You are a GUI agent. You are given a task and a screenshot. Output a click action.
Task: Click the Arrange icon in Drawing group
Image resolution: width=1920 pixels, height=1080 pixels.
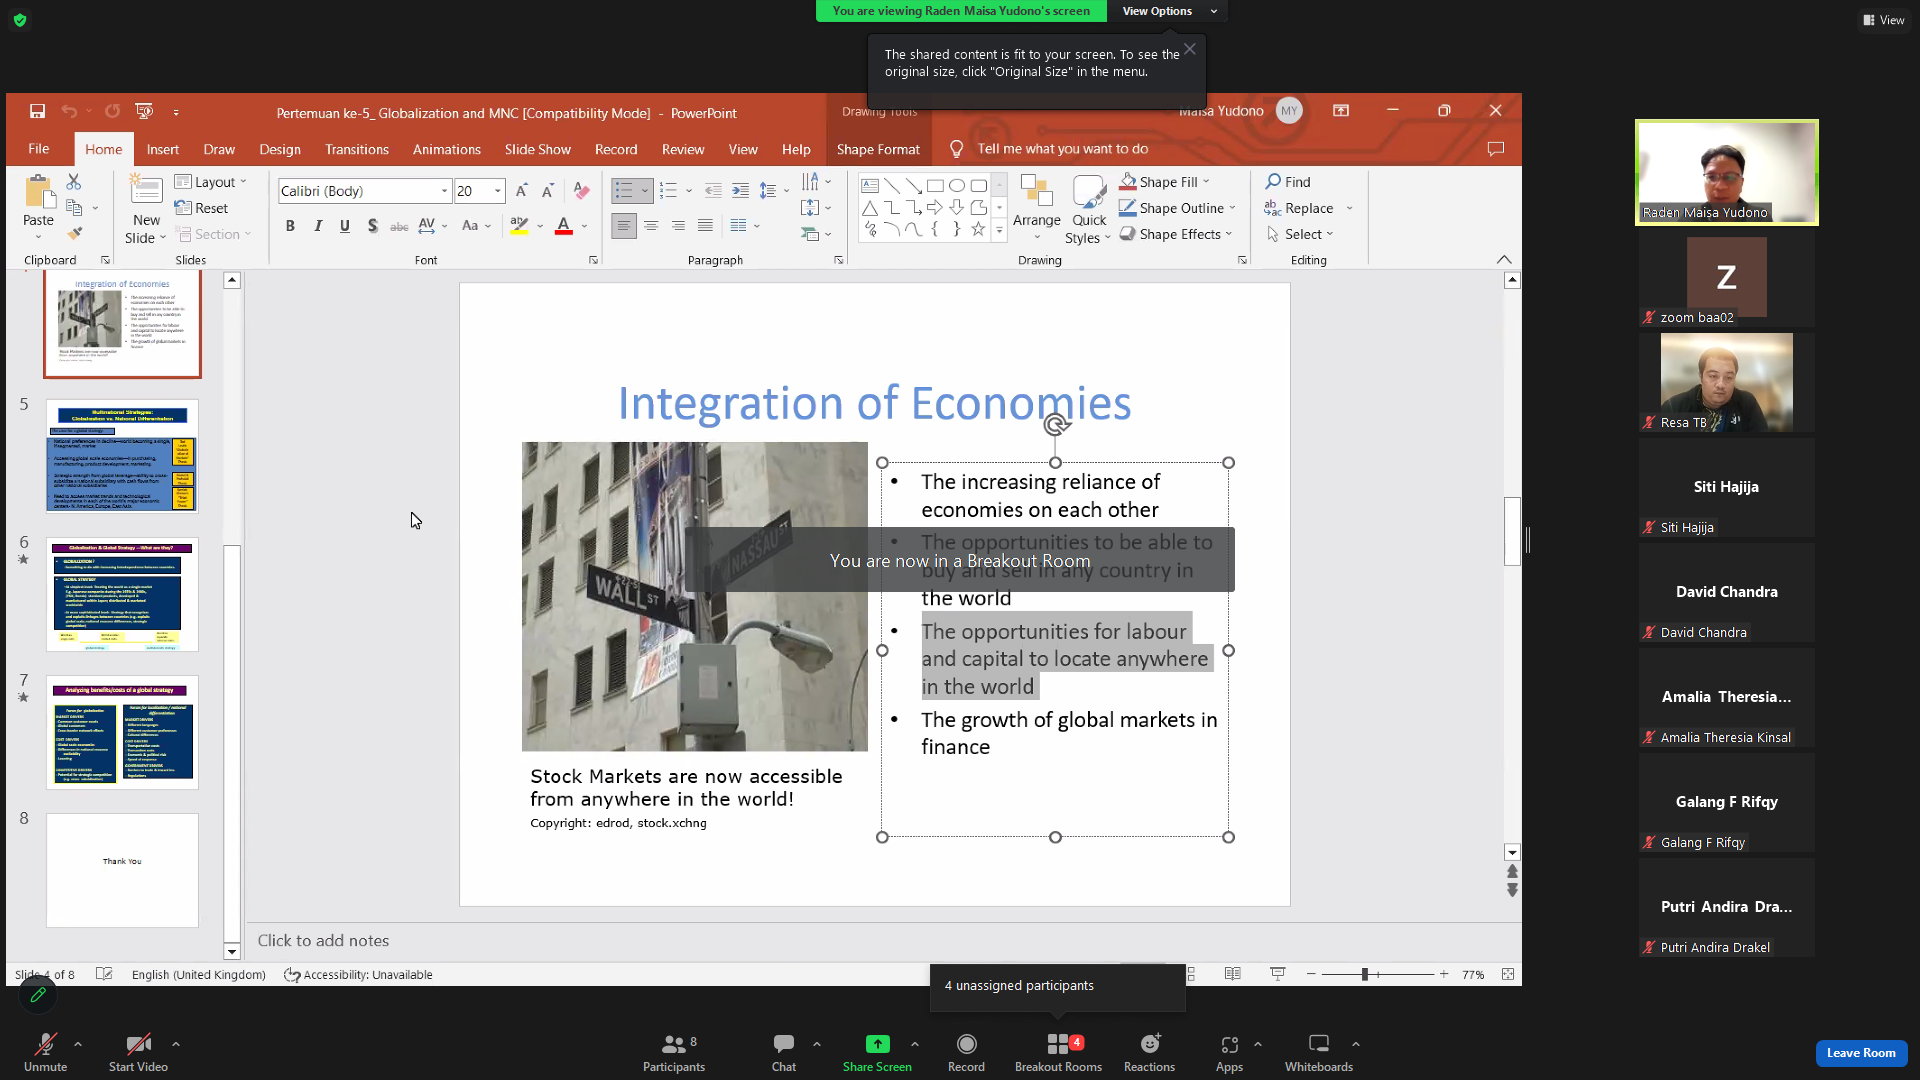point(1036,192)
